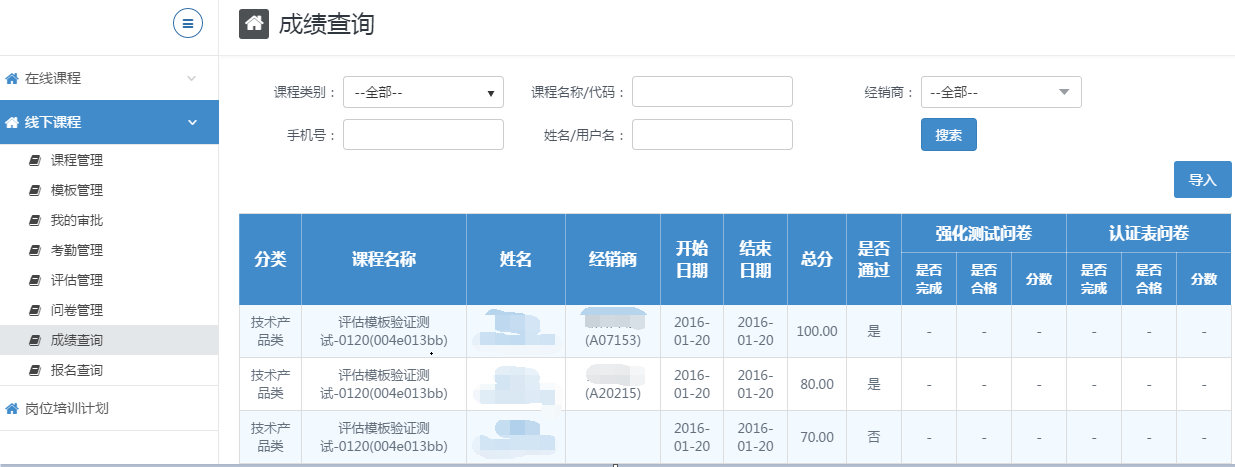Click the 导入 button

click(x=1202, y=180)
